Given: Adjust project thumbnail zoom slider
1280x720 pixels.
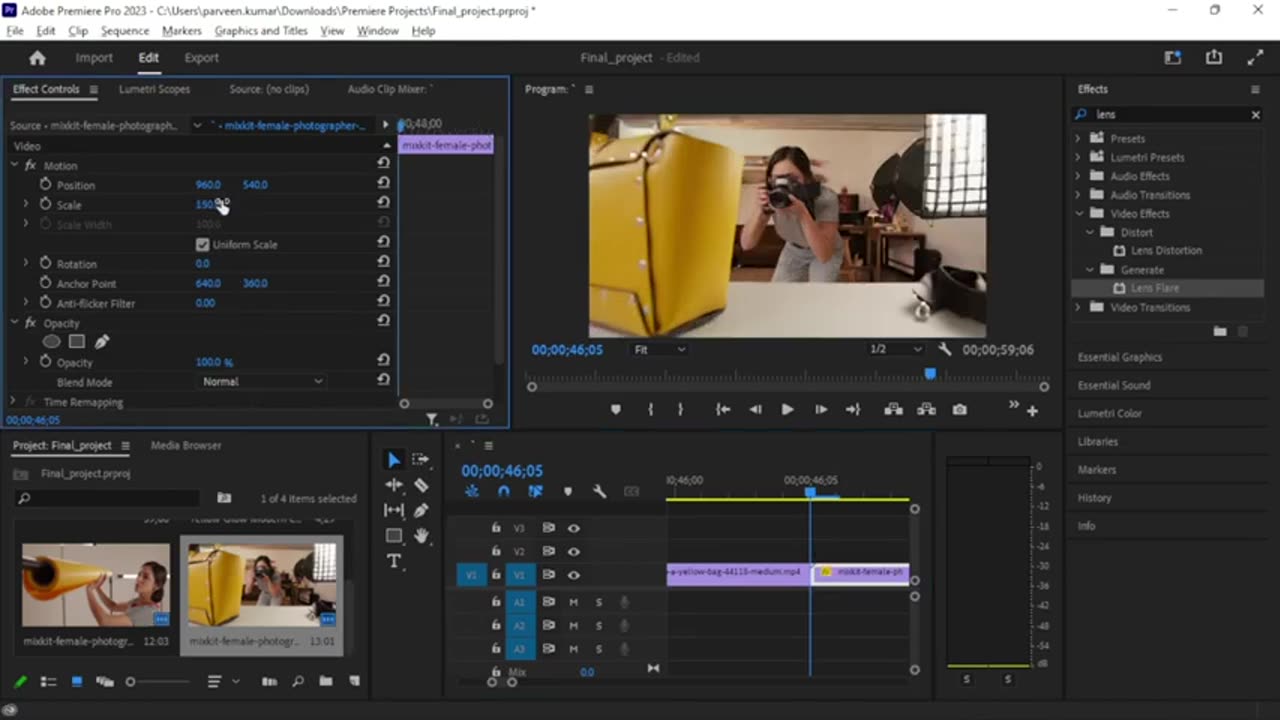Looking at the screenshot, I should point(131,682).
